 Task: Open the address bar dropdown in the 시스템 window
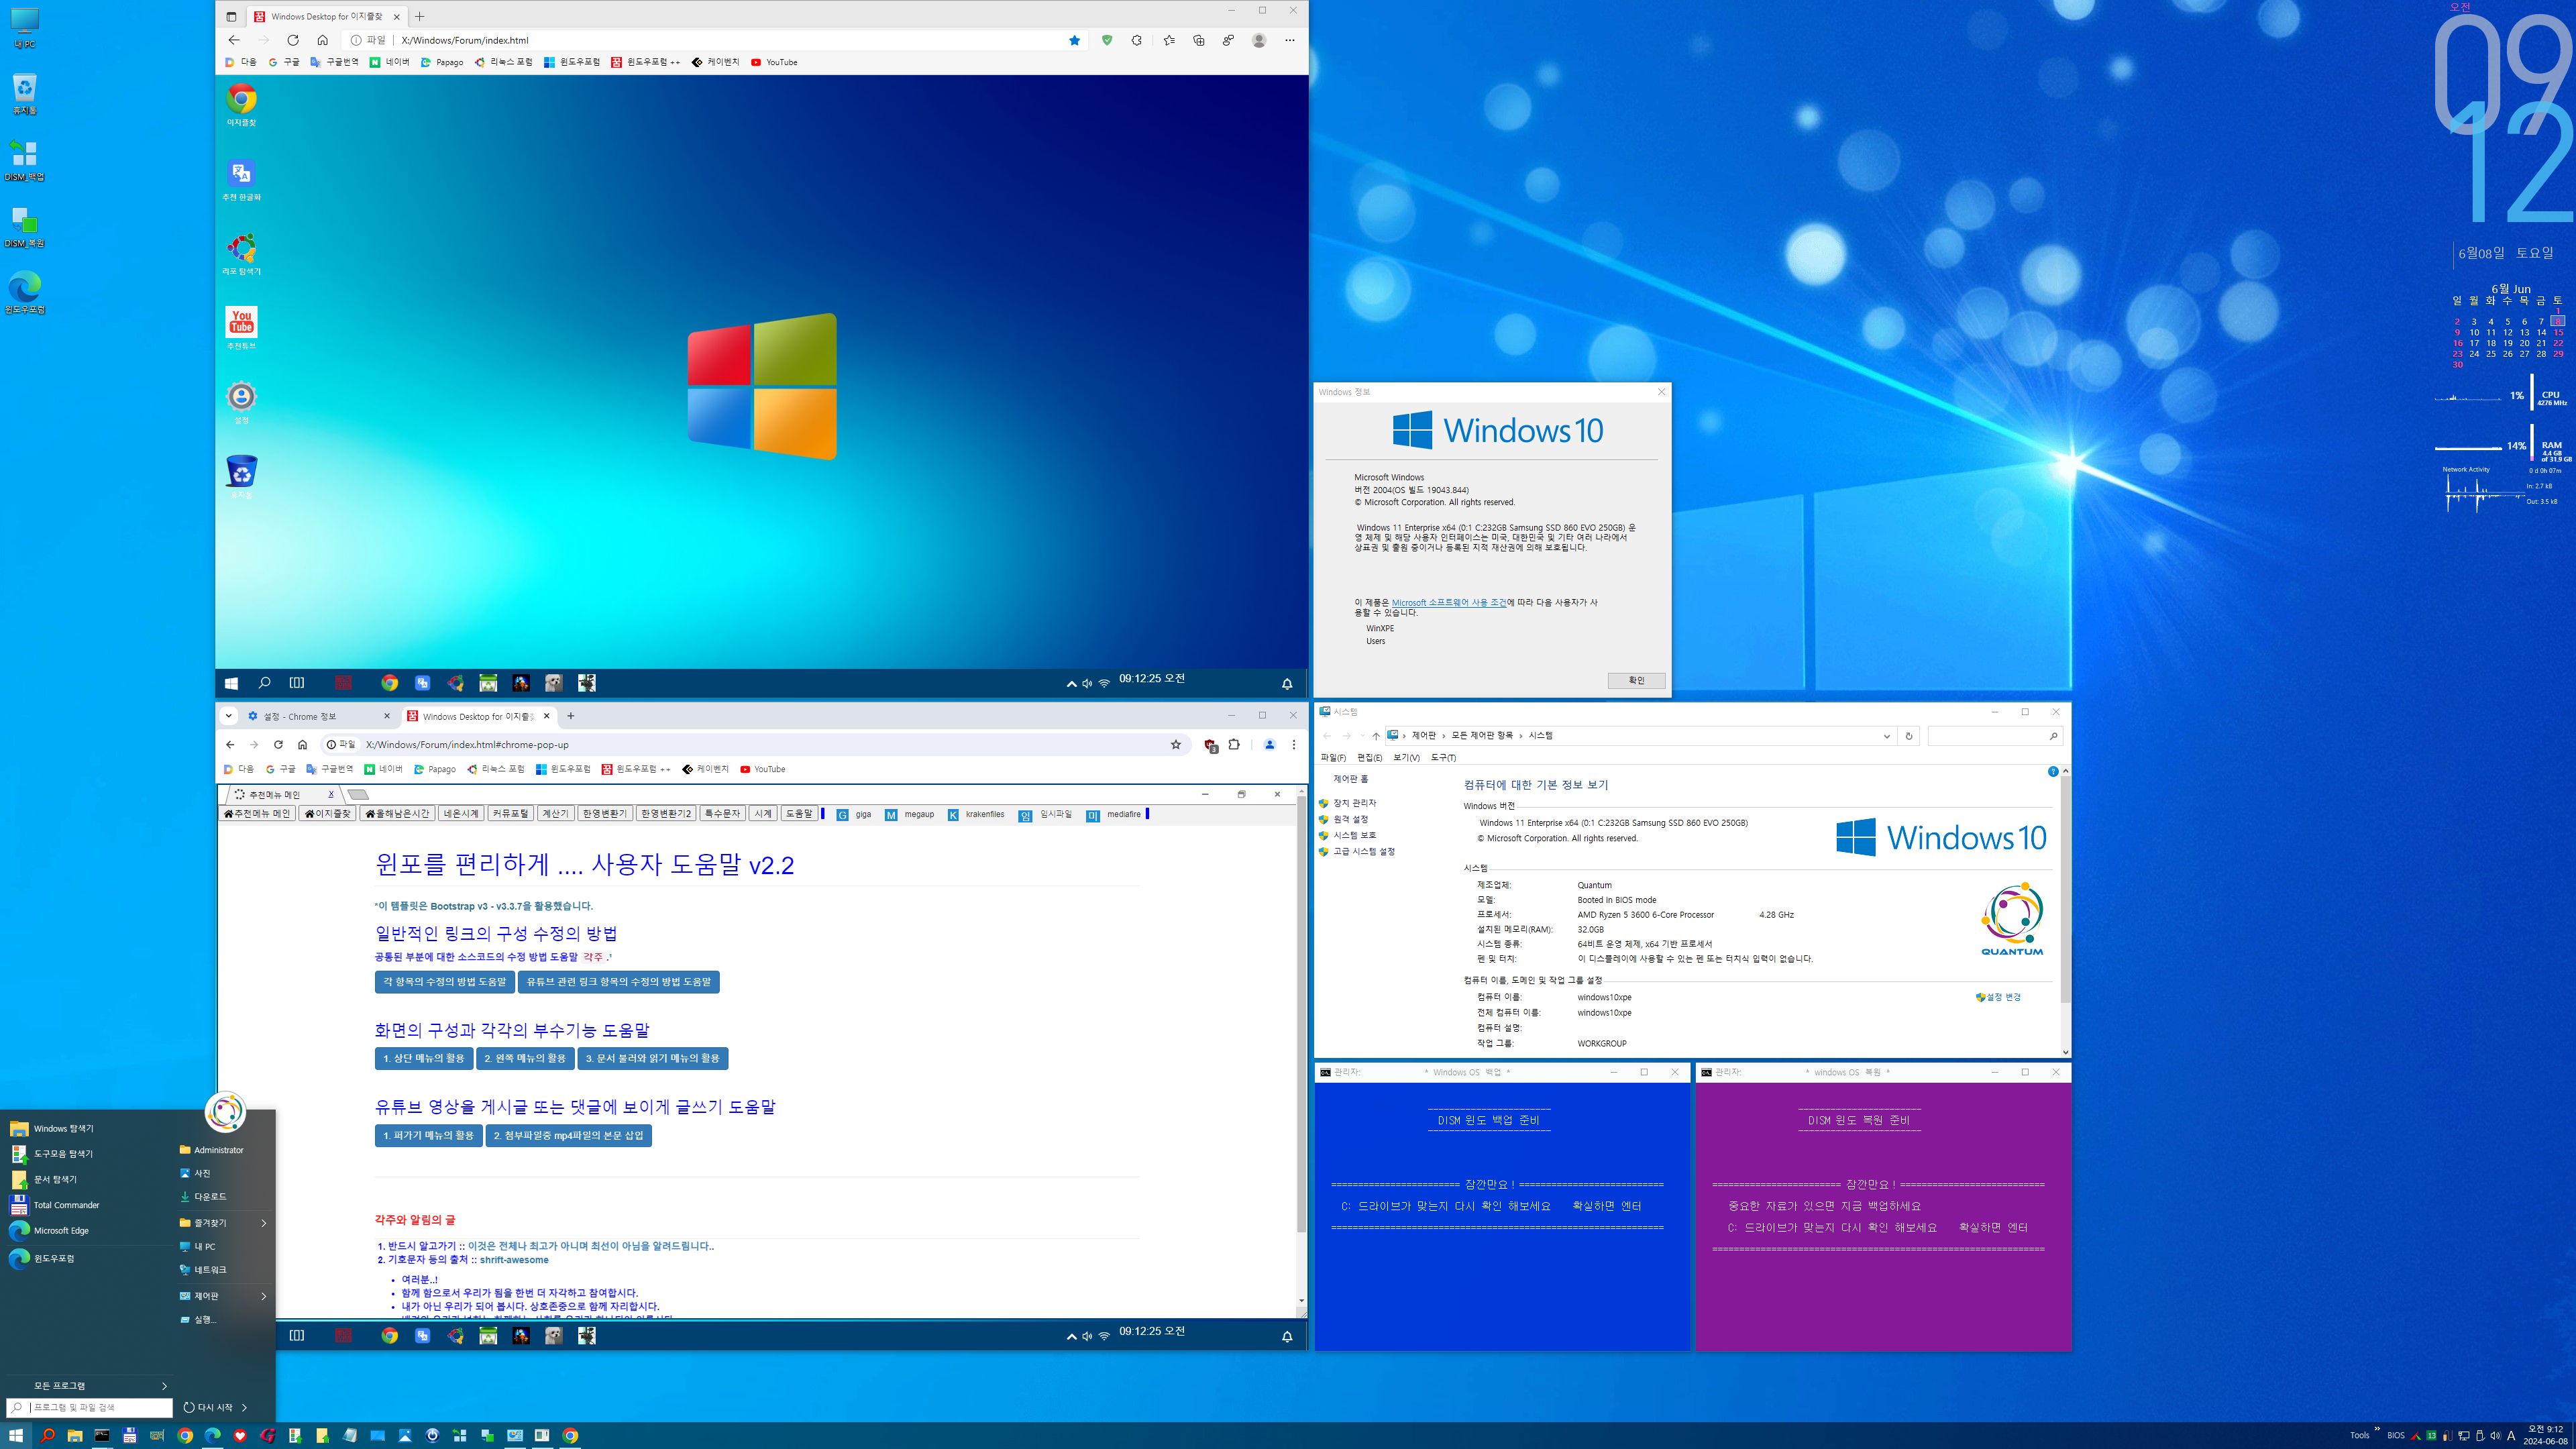point(1887,736)
